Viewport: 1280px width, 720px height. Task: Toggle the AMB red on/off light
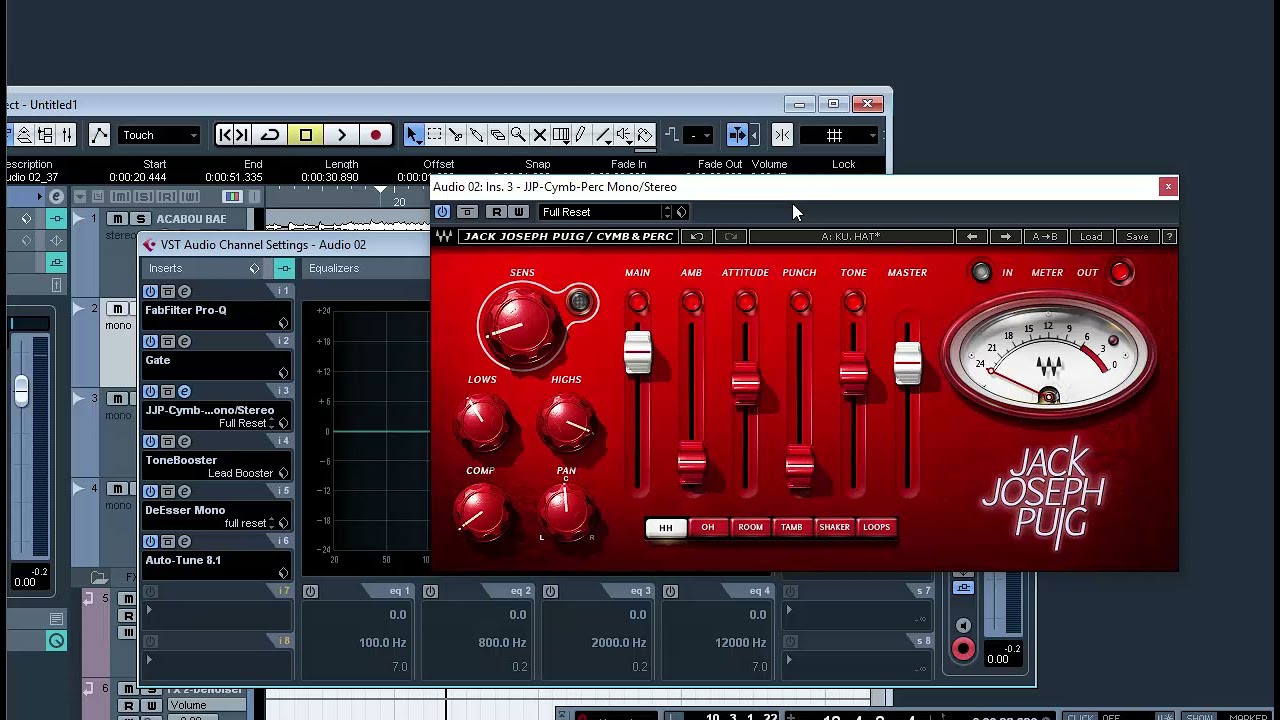click(x=691, y=301)
